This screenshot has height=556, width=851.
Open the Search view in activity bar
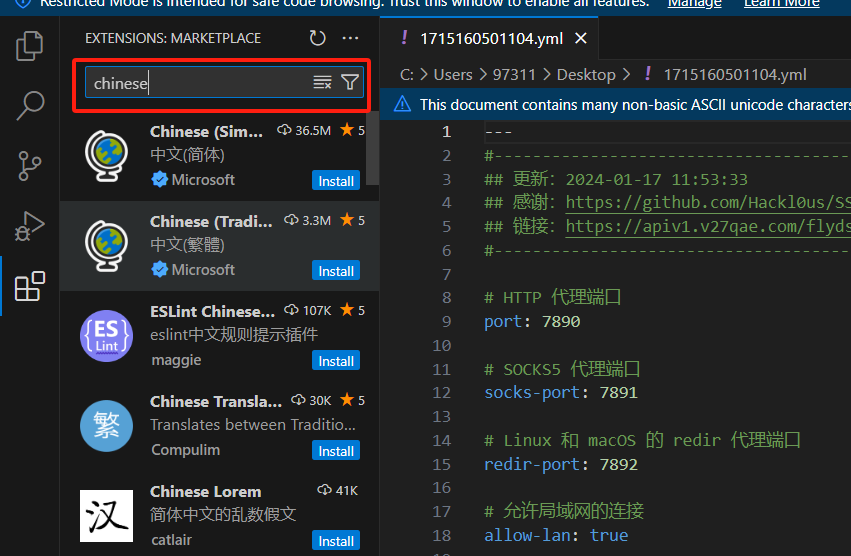click(x=29, y=105)
